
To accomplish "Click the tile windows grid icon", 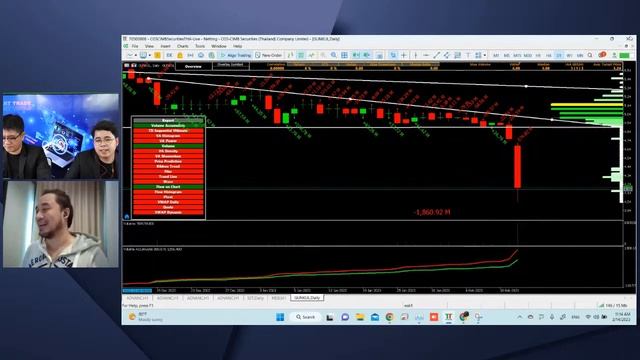I will click(344, 55).
